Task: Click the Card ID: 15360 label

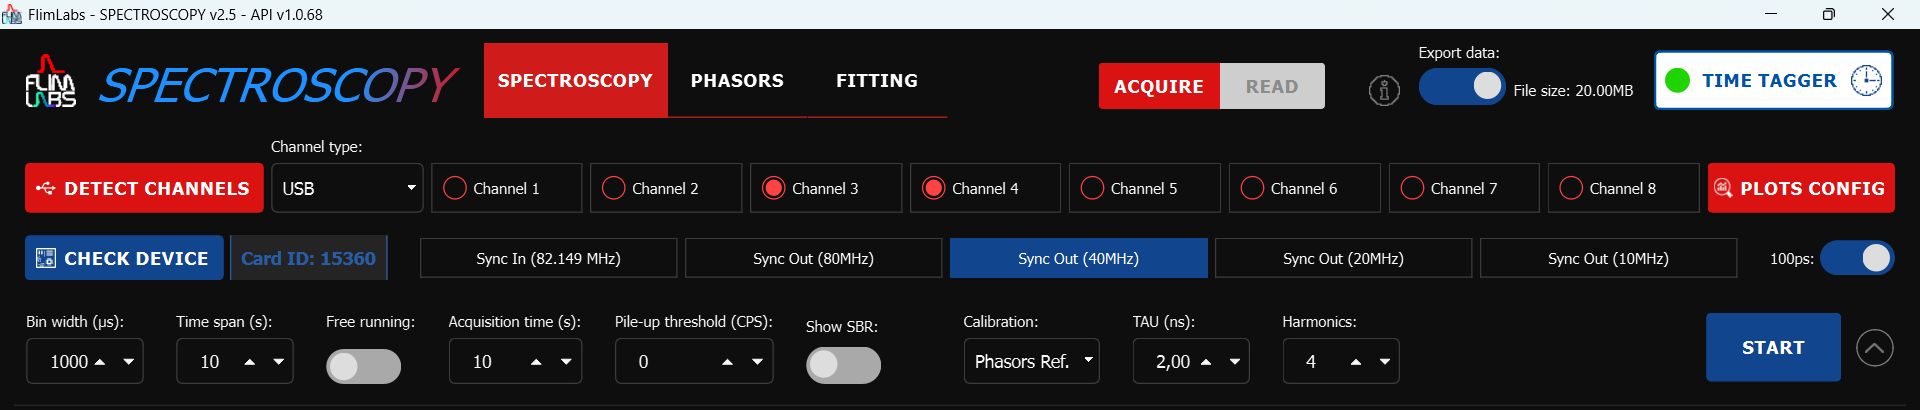Action: [308, 258]
